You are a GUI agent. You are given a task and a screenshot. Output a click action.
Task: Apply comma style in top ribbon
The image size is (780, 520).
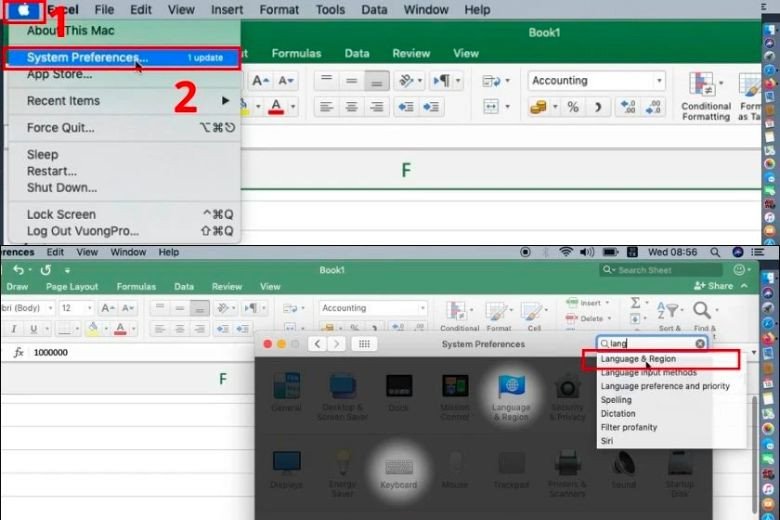[x=598, y=107]
